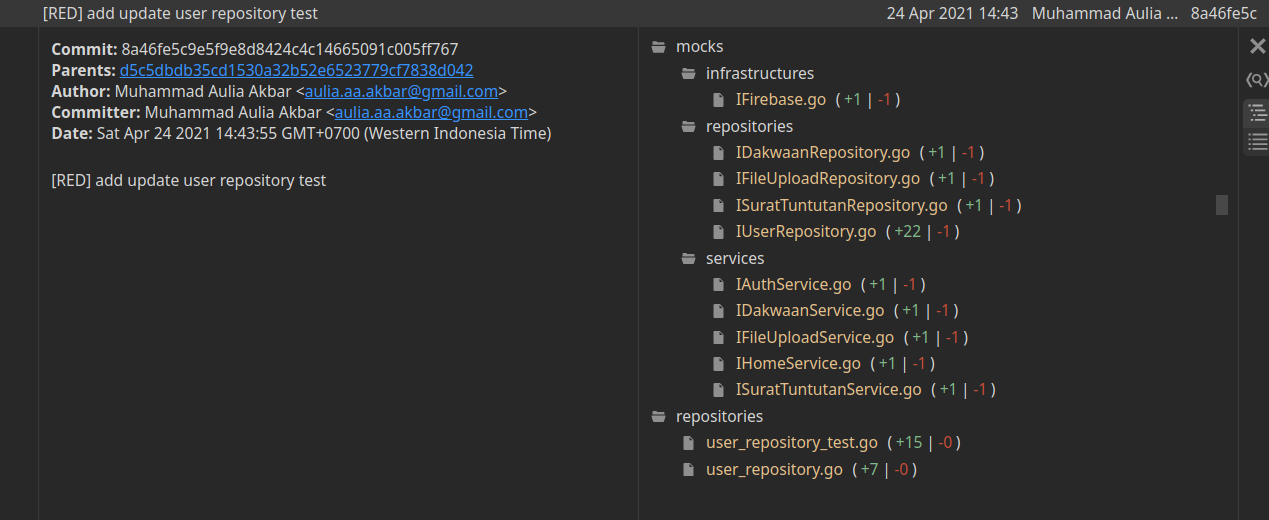The width and height of the screenshot is (1269, 520).
Task: Switch to tree view of files
Action: coord(1257,114)
